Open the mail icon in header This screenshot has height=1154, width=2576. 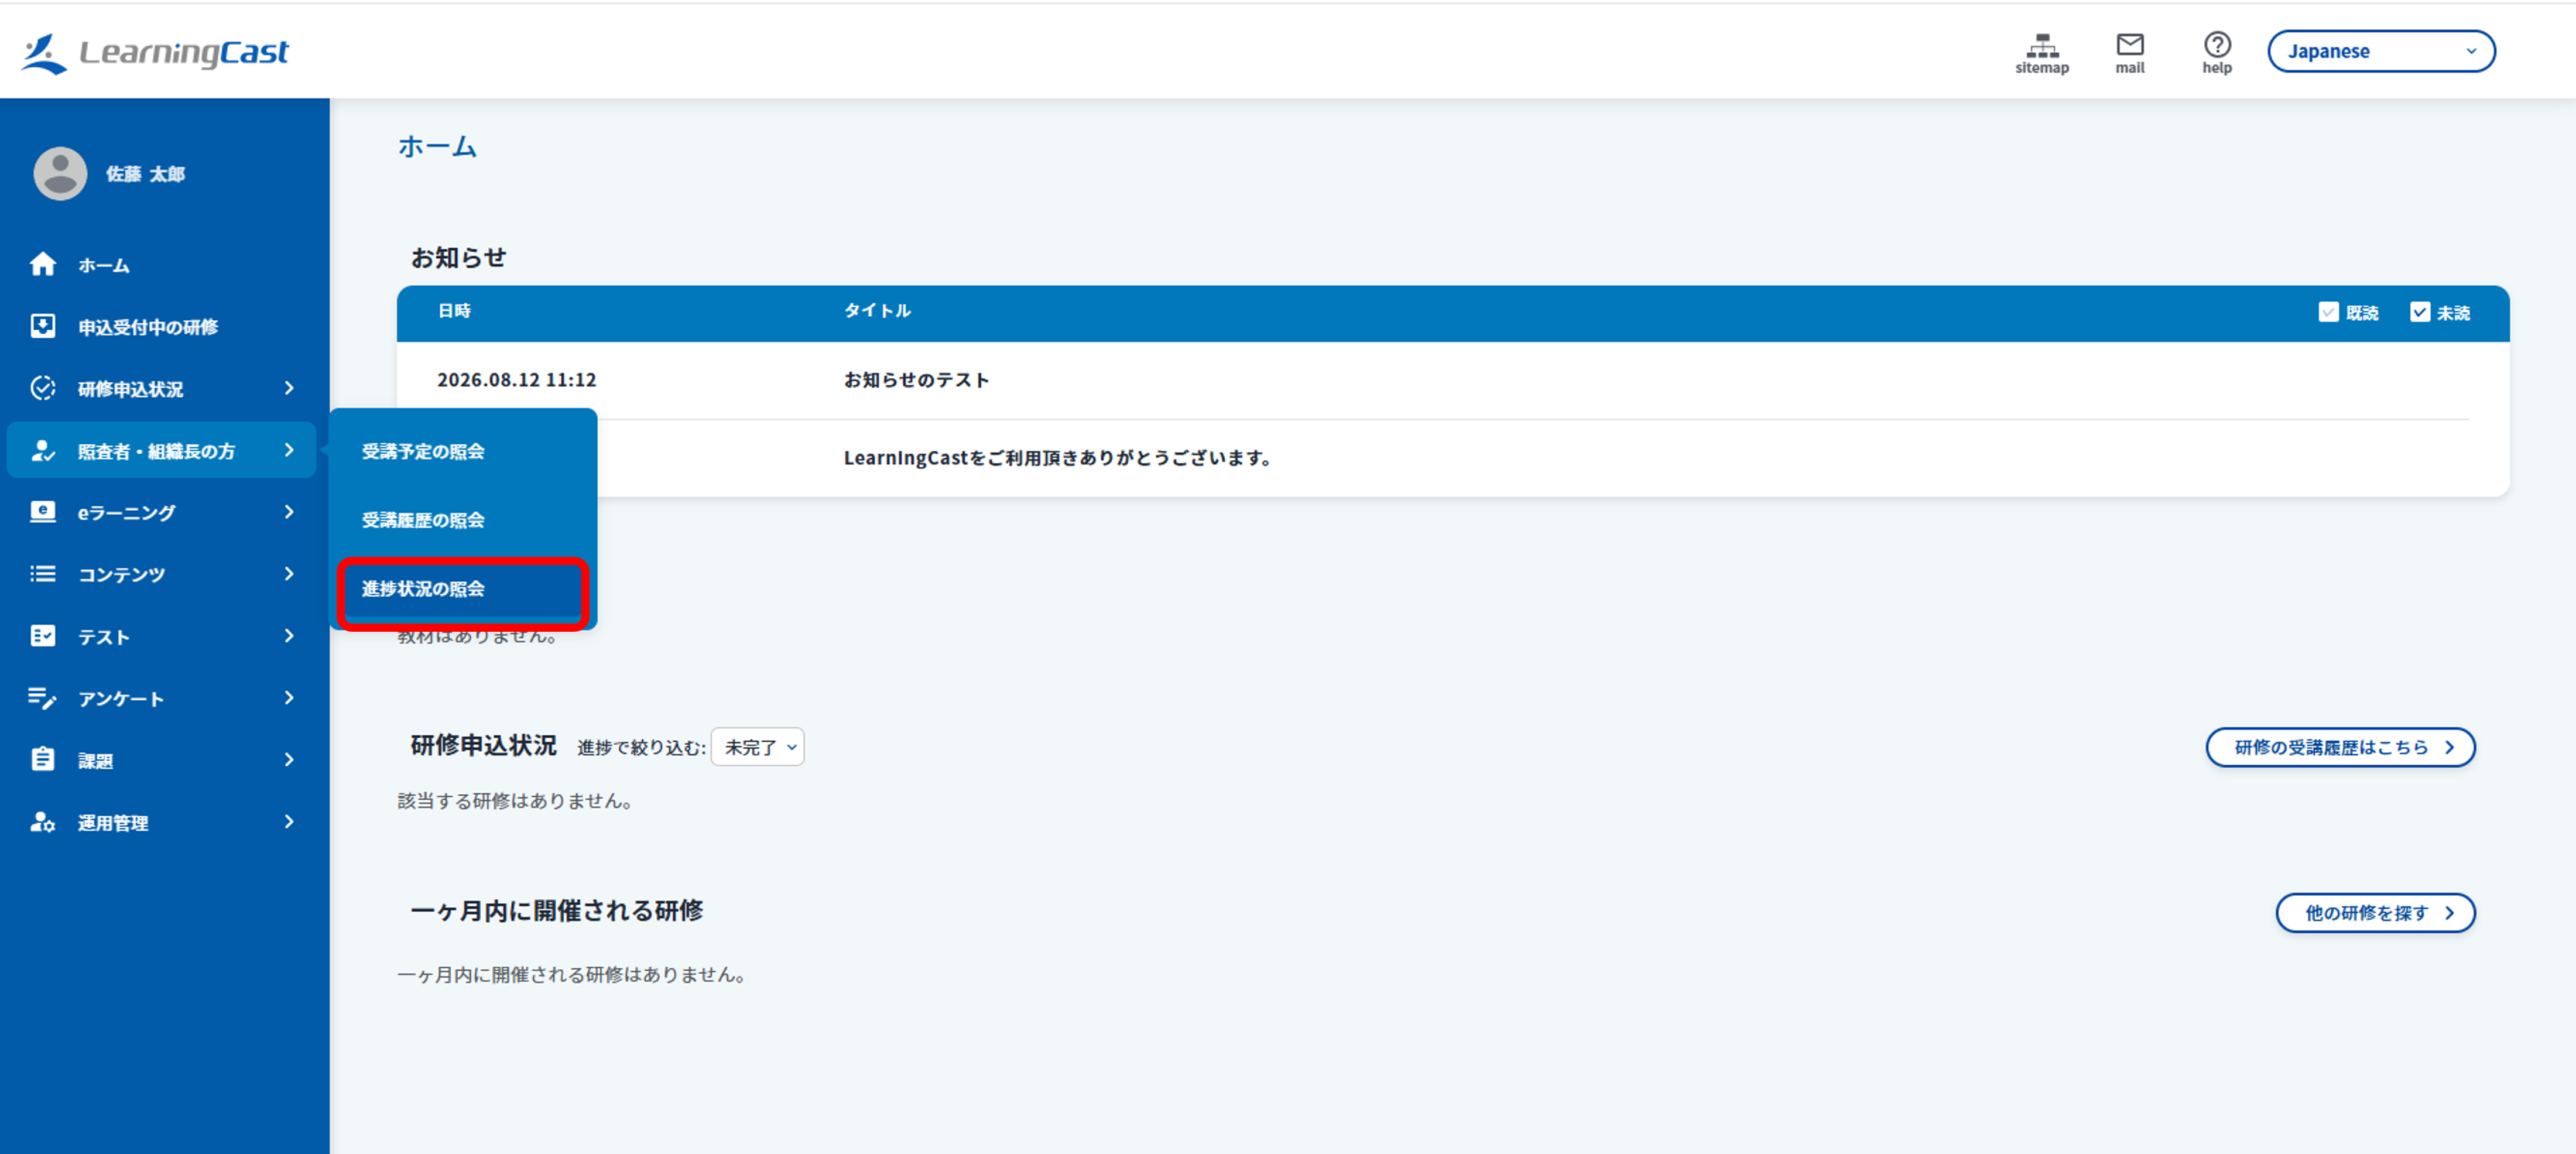[x=2129, y=44]
